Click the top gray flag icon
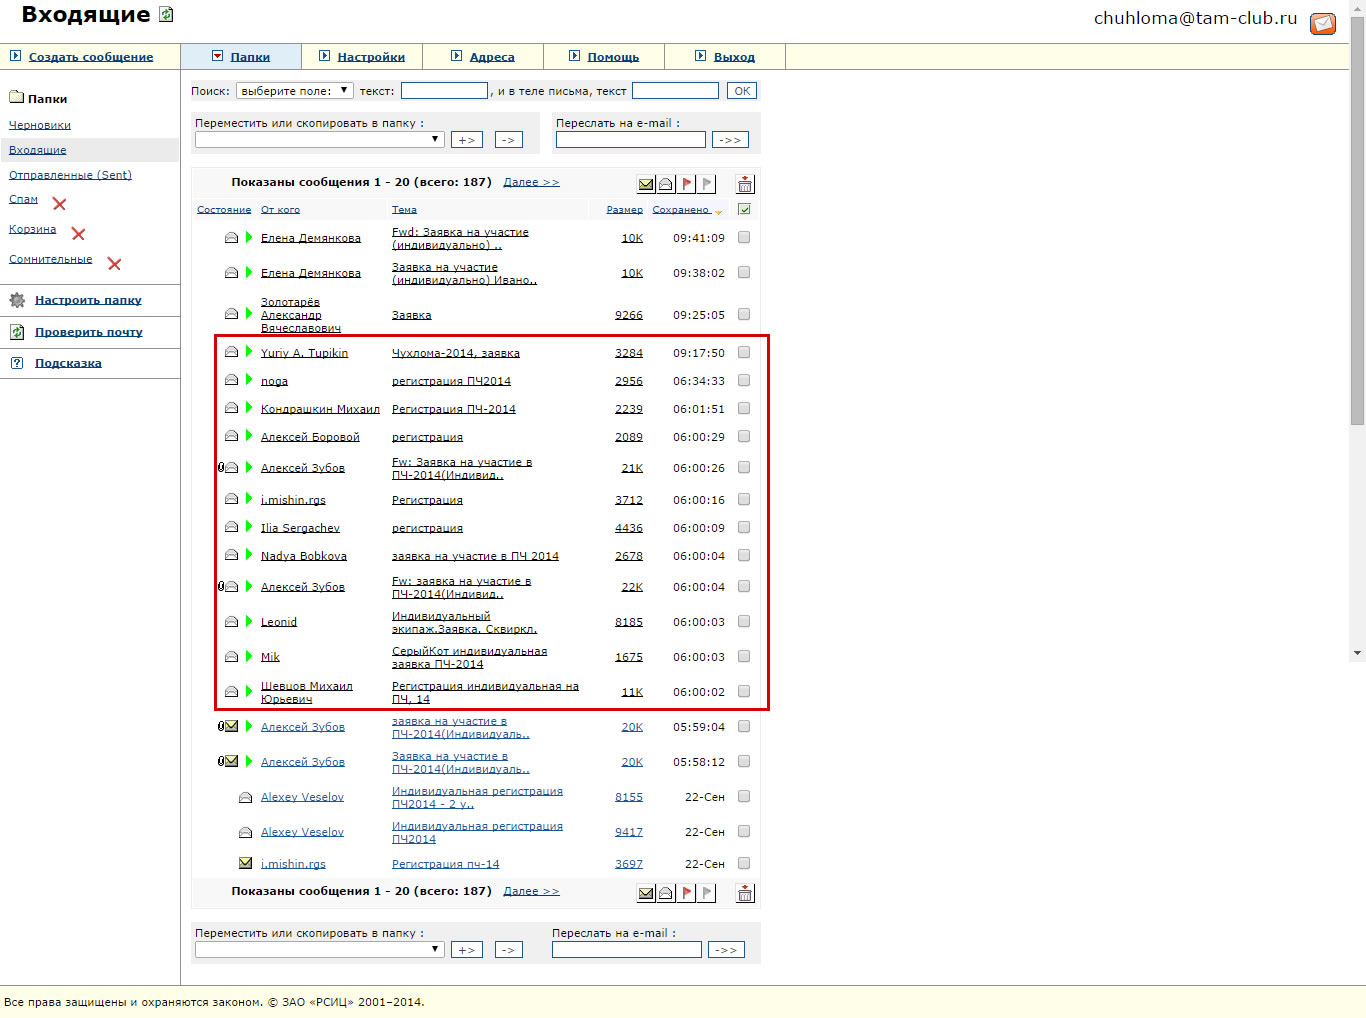 click(707, 184)
